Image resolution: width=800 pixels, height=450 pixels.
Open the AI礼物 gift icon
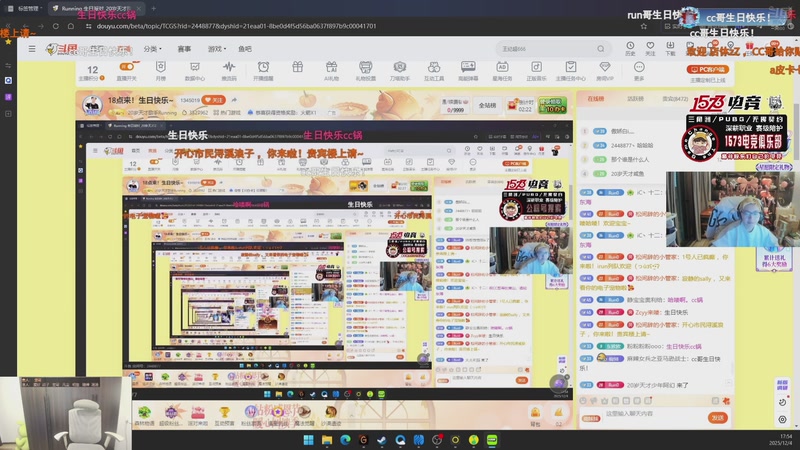point(331,71)
